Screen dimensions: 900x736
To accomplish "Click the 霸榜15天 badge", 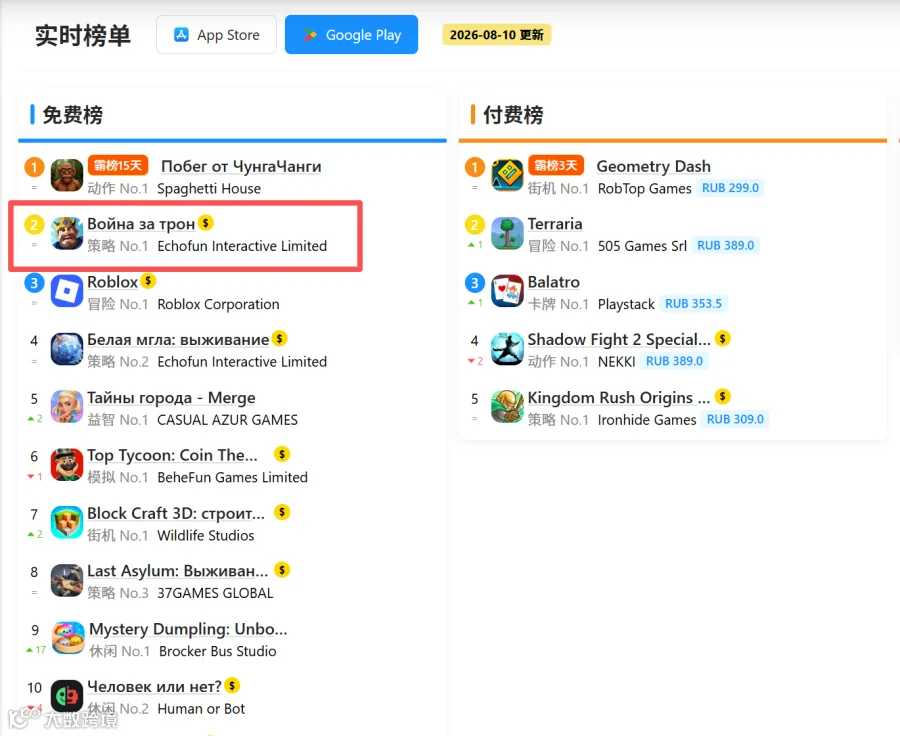I will (x=118, y=165).
